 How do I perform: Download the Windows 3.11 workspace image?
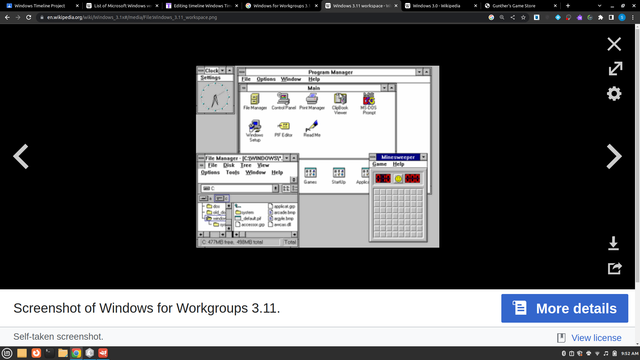click(x=613, y=243)
